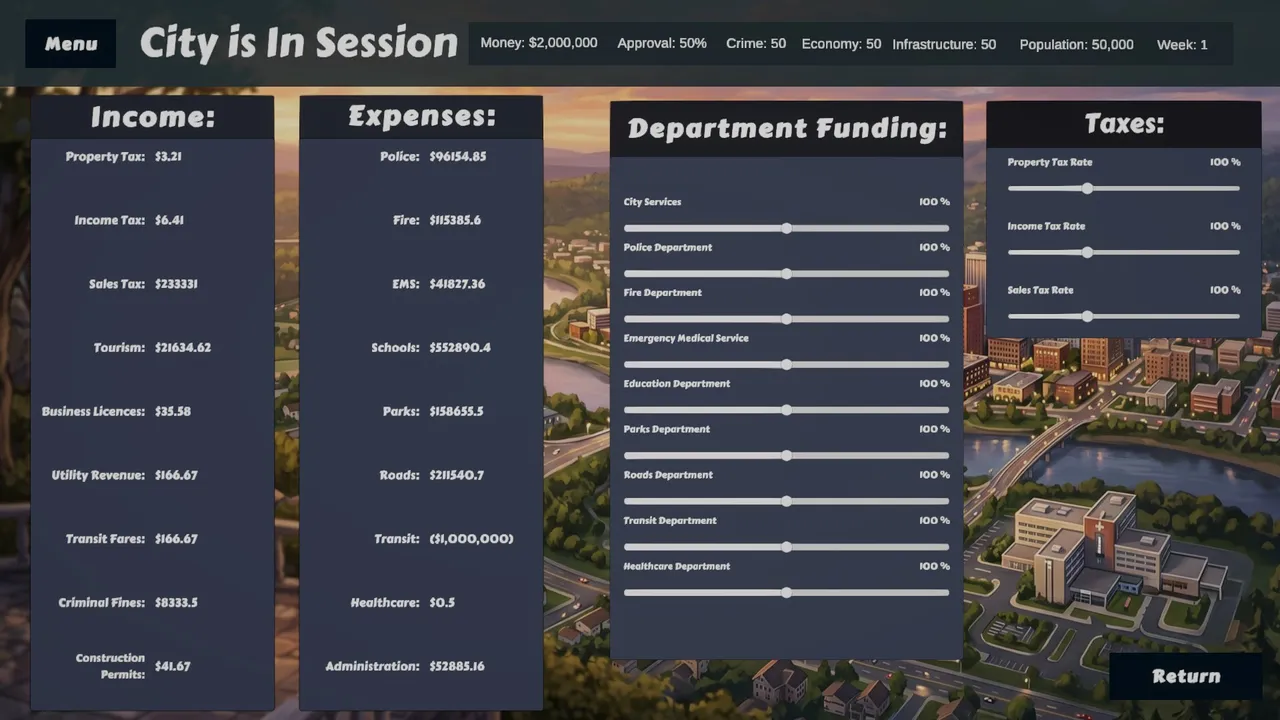Click the Economy: 50 stat

tap(841, 43)
